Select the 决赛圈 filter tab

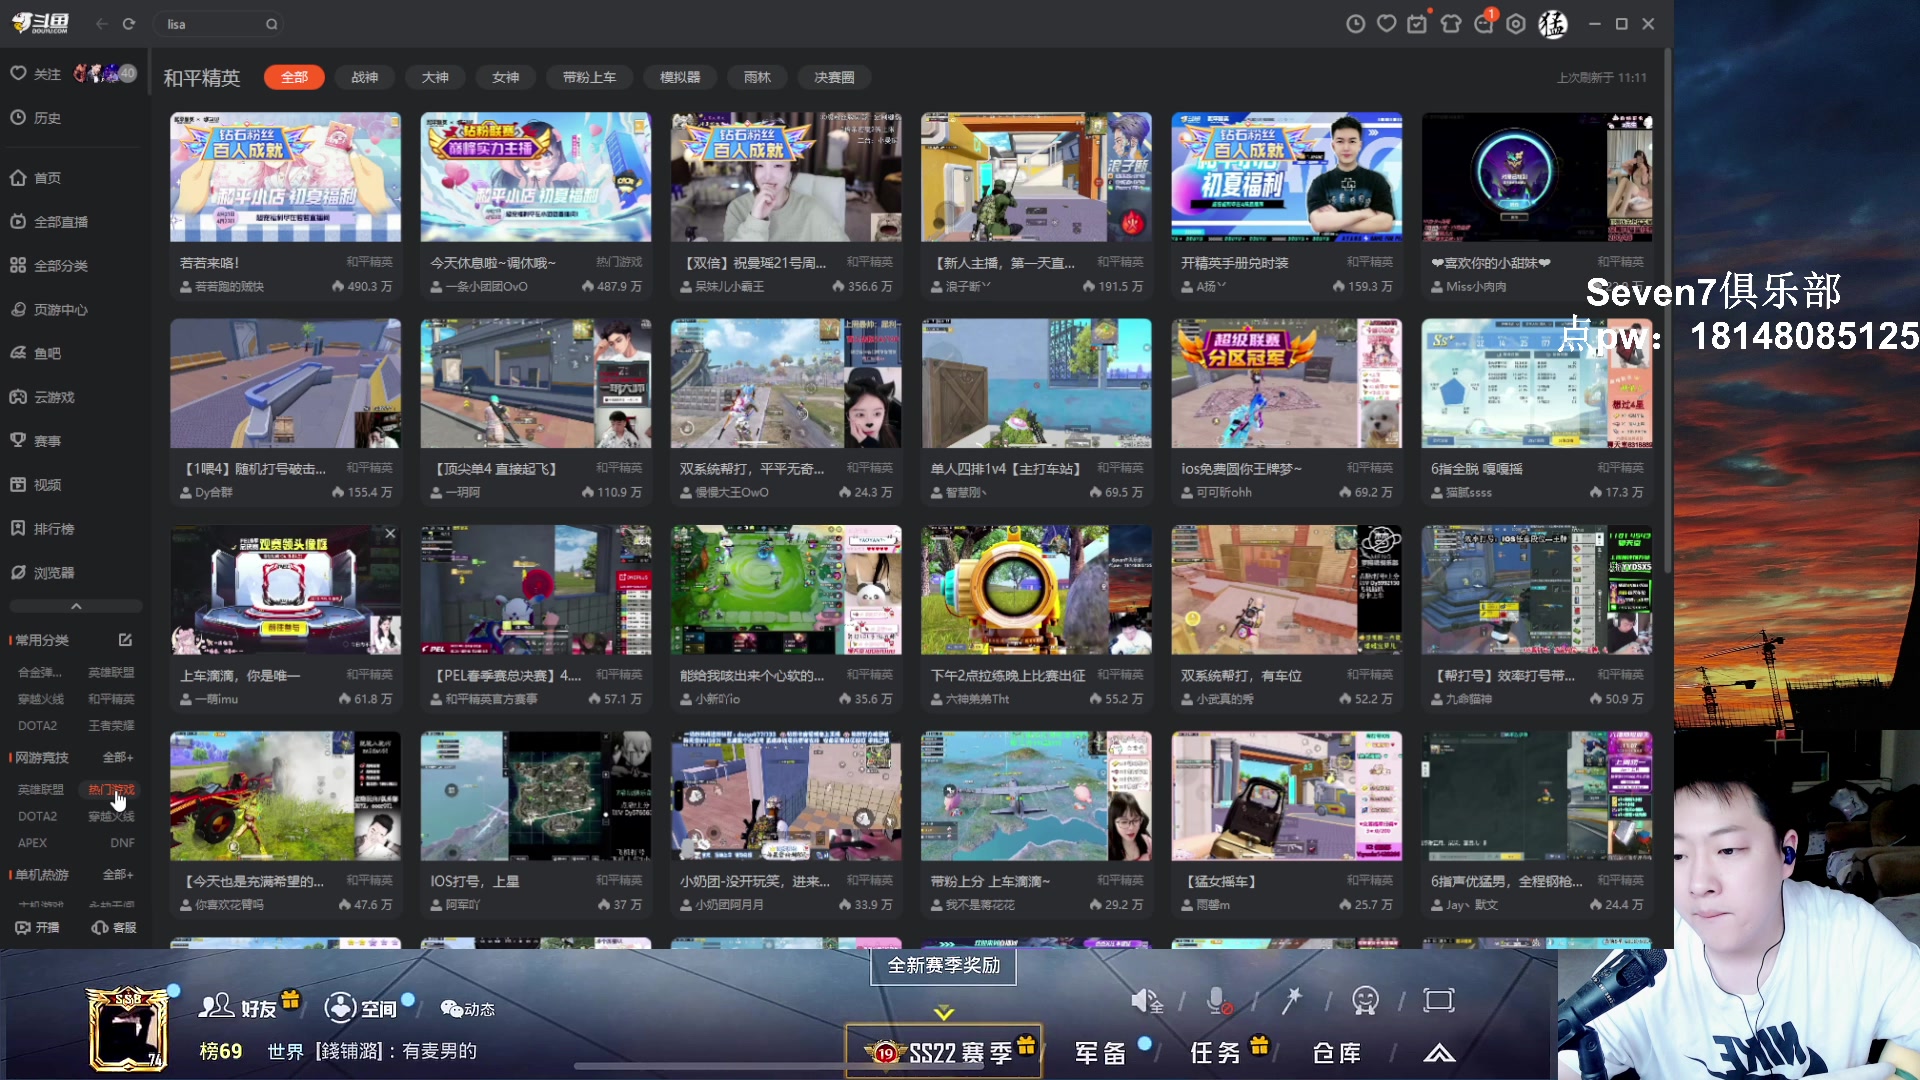tap(834, 77)
